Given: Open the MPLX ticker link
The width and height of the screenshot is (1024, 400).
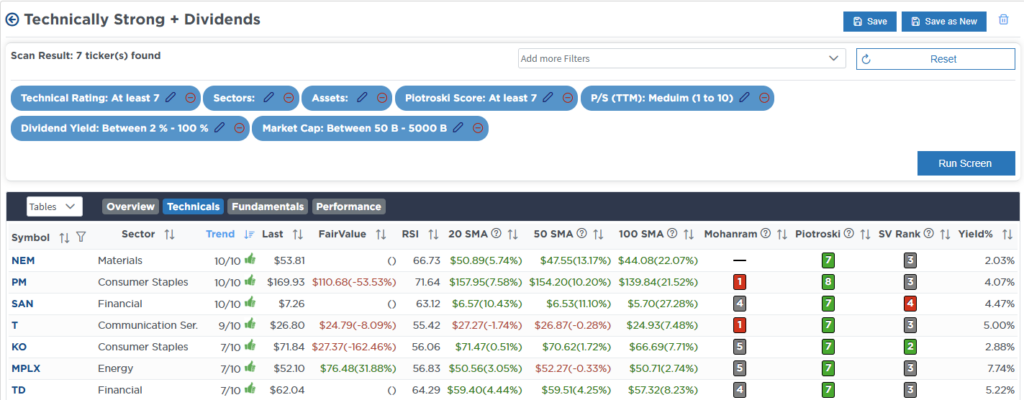Looking at the screenshot, I should [x=25, y=369].
